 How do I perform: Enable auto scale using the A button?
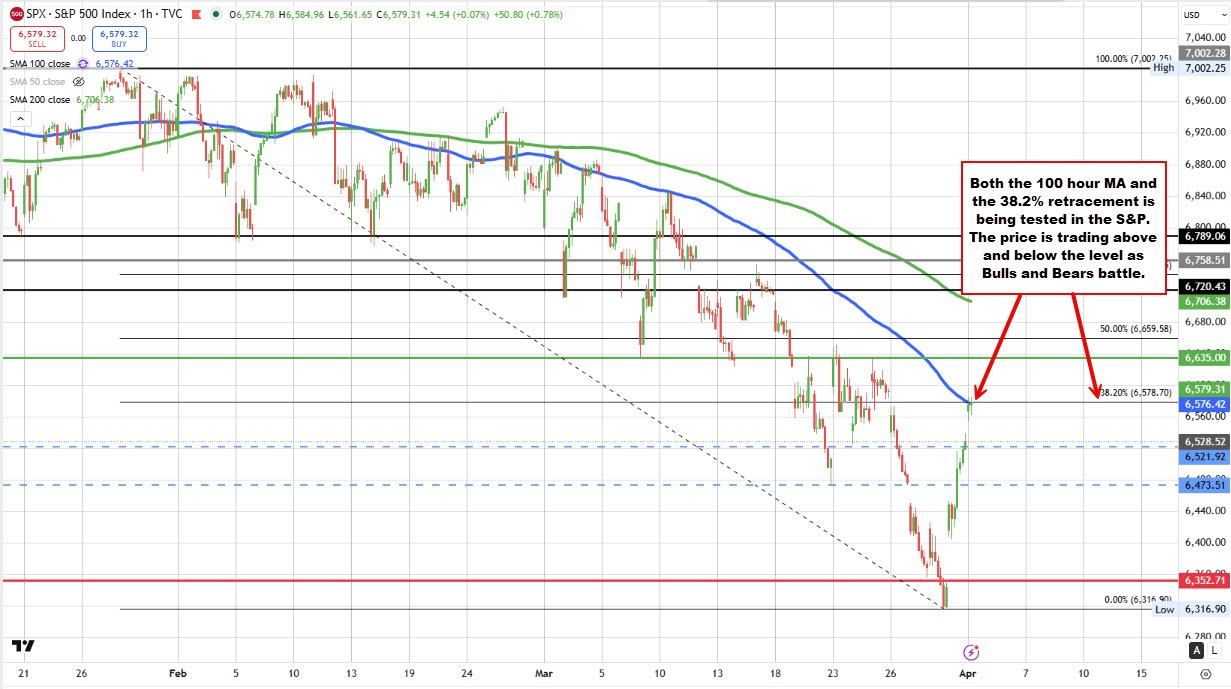click(x=1197, y=650)
